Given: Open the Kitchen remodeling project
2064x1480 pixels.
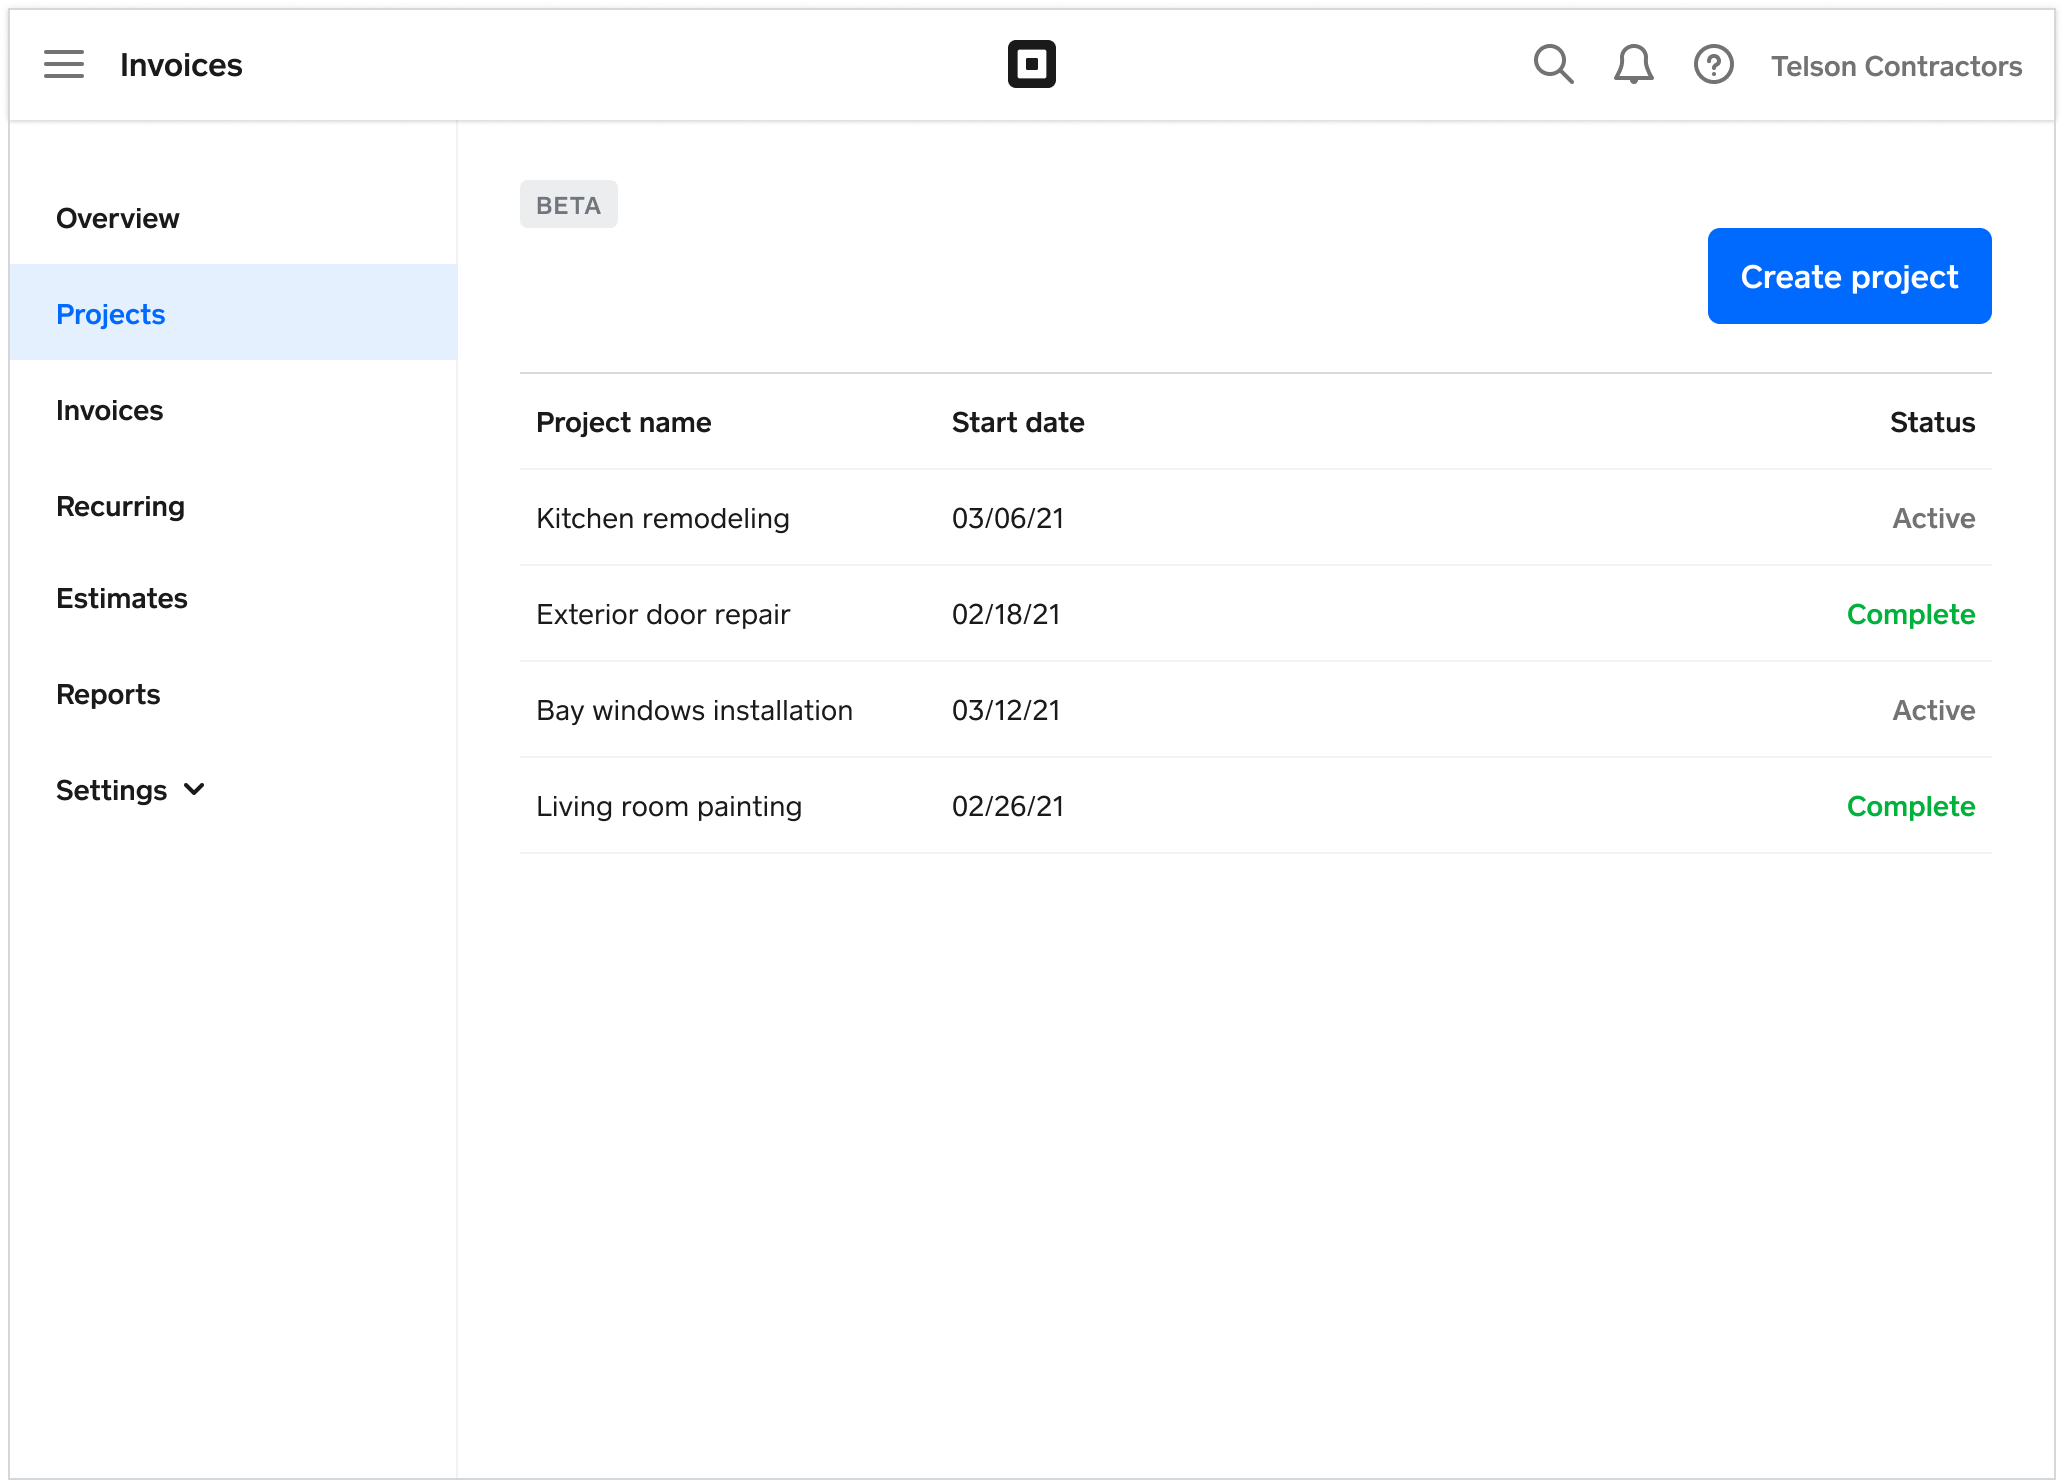Looking at the screenshot, I should (663, 518).
